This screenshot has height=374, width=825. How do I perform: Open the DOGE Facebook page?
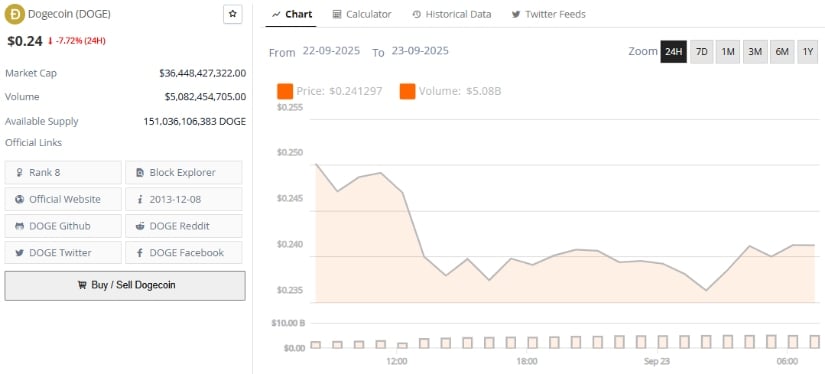(x=184, y=252)
